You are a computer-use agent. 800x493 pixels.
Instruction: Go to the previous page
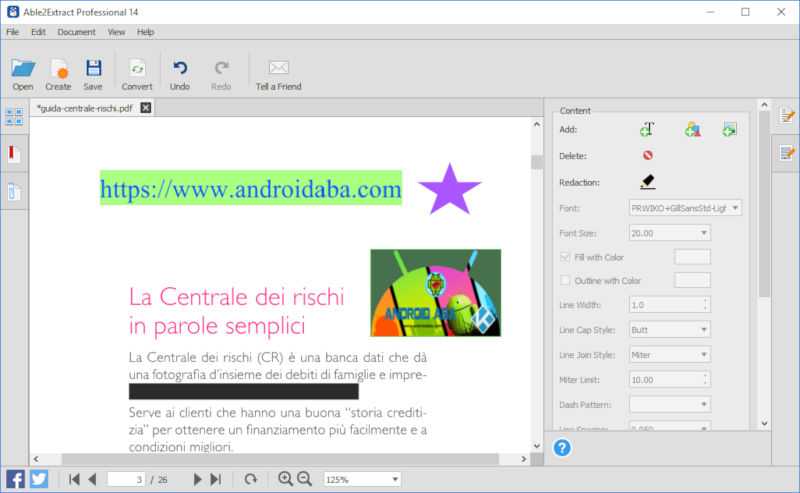[x=92, y=479]
